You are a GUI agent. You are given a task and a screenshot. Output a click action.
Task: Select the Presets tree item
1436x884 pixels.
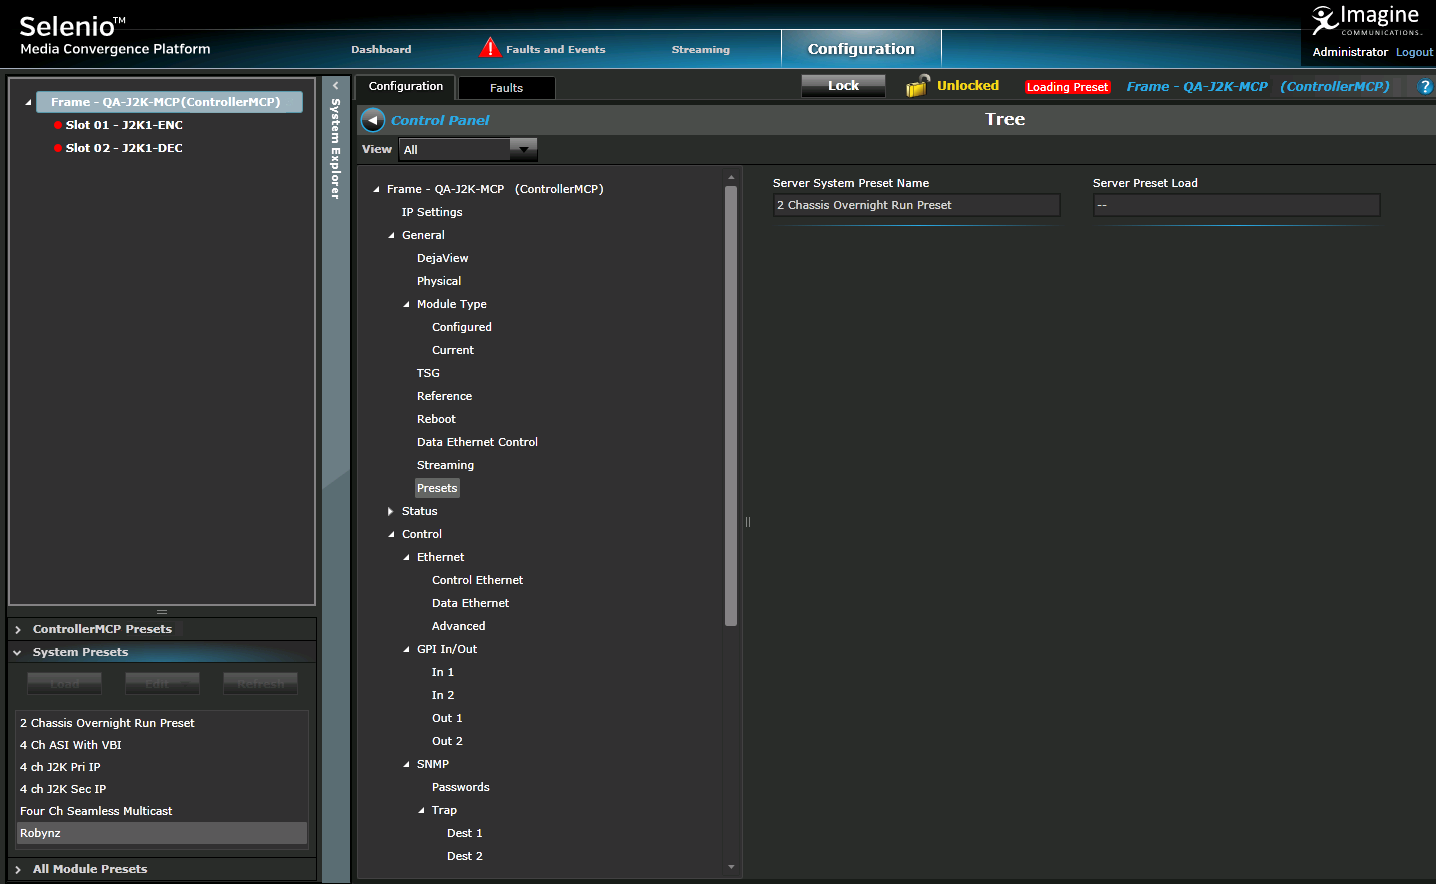click(x=437, y=488)
